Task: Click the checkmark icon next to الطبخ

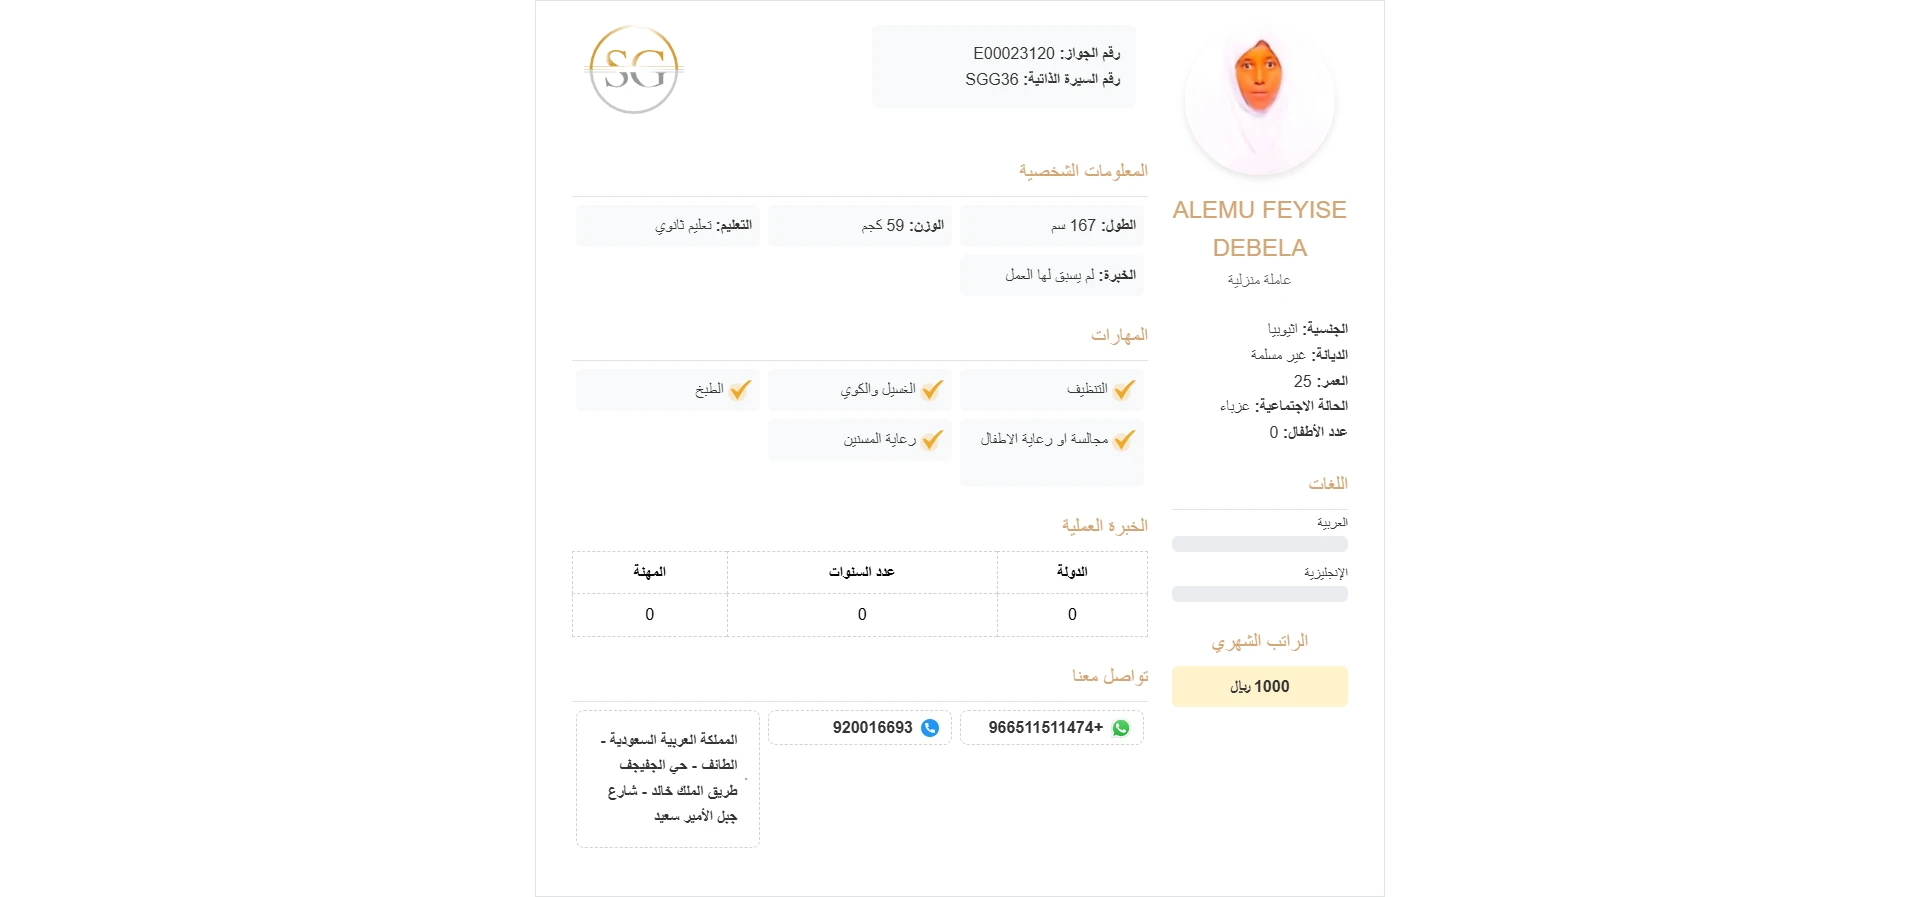Action: [740, 390]
